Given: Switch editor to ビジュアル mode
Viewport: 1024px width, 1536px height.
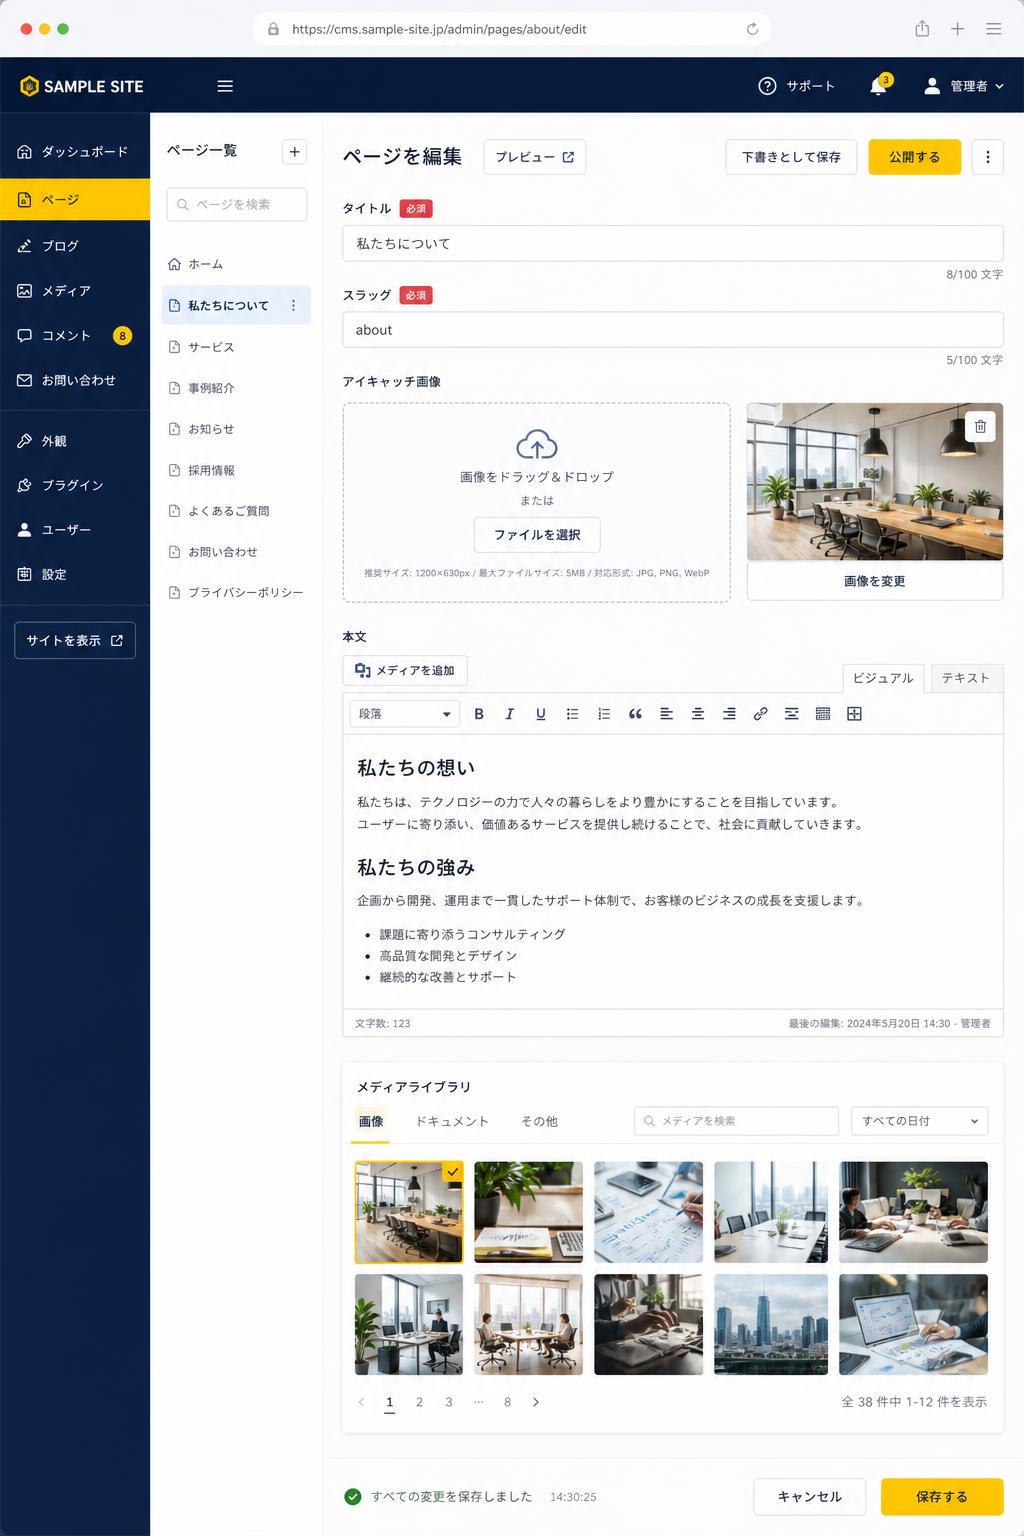Looking at the screenshot, I should pos(883,678).
